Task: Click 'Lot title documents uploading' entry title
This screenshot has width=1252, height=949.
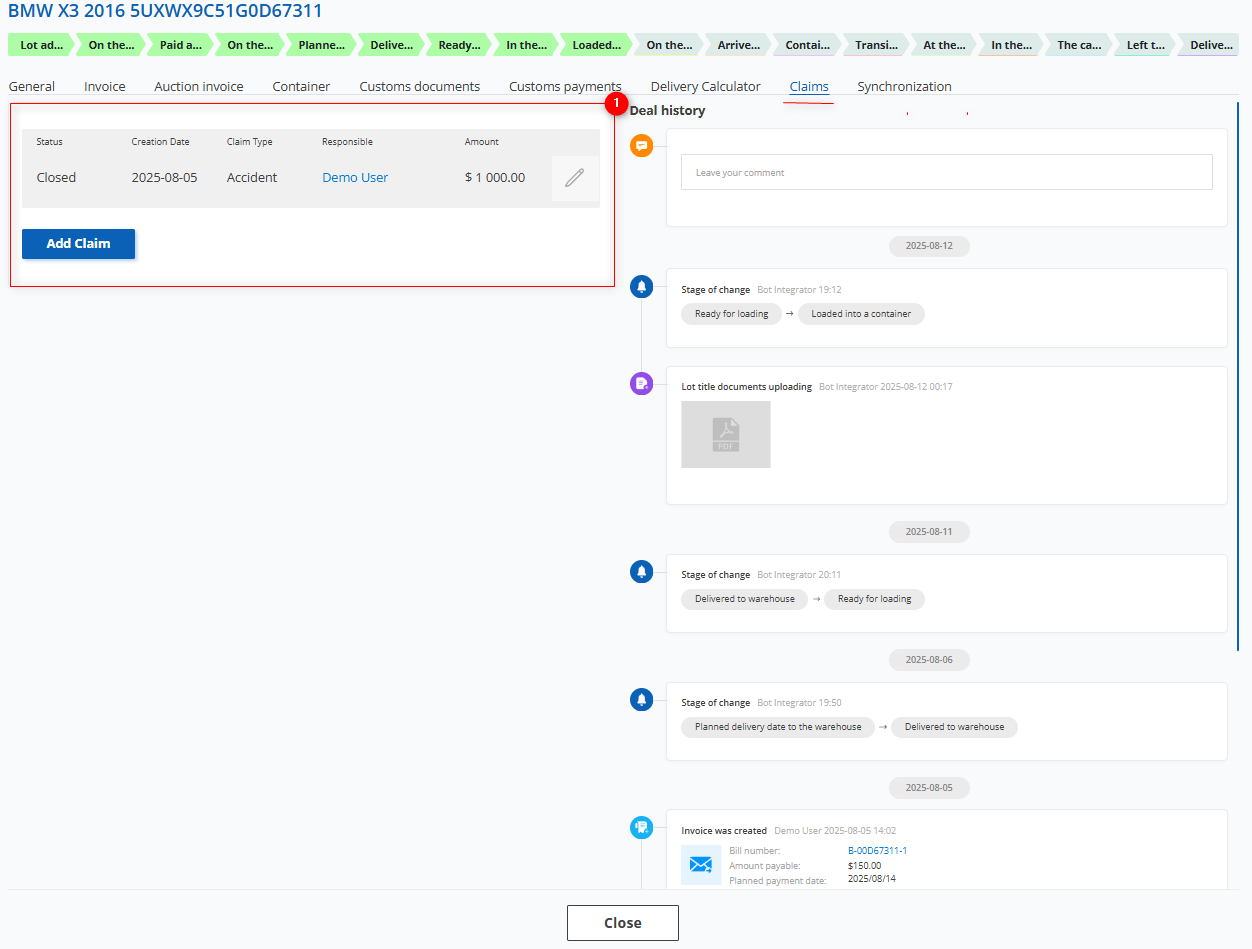Action: tap(747, 387)
